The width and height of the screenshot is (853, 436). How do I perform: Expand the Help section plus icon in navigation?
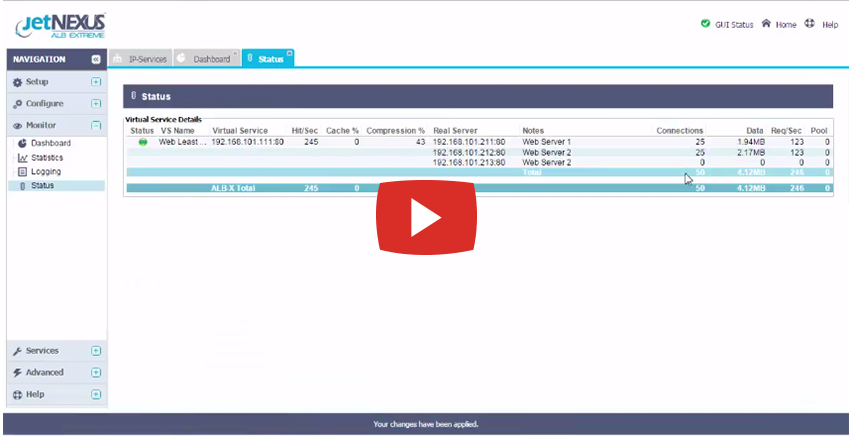point(96,395)
